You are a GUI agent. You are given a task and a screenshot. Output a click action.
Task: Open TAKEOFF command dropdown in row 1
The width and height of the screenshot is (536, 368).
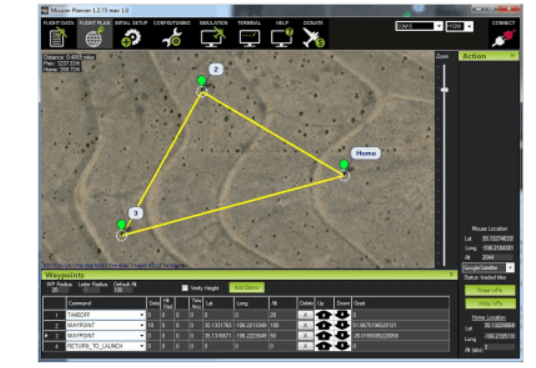pos(142,315)
